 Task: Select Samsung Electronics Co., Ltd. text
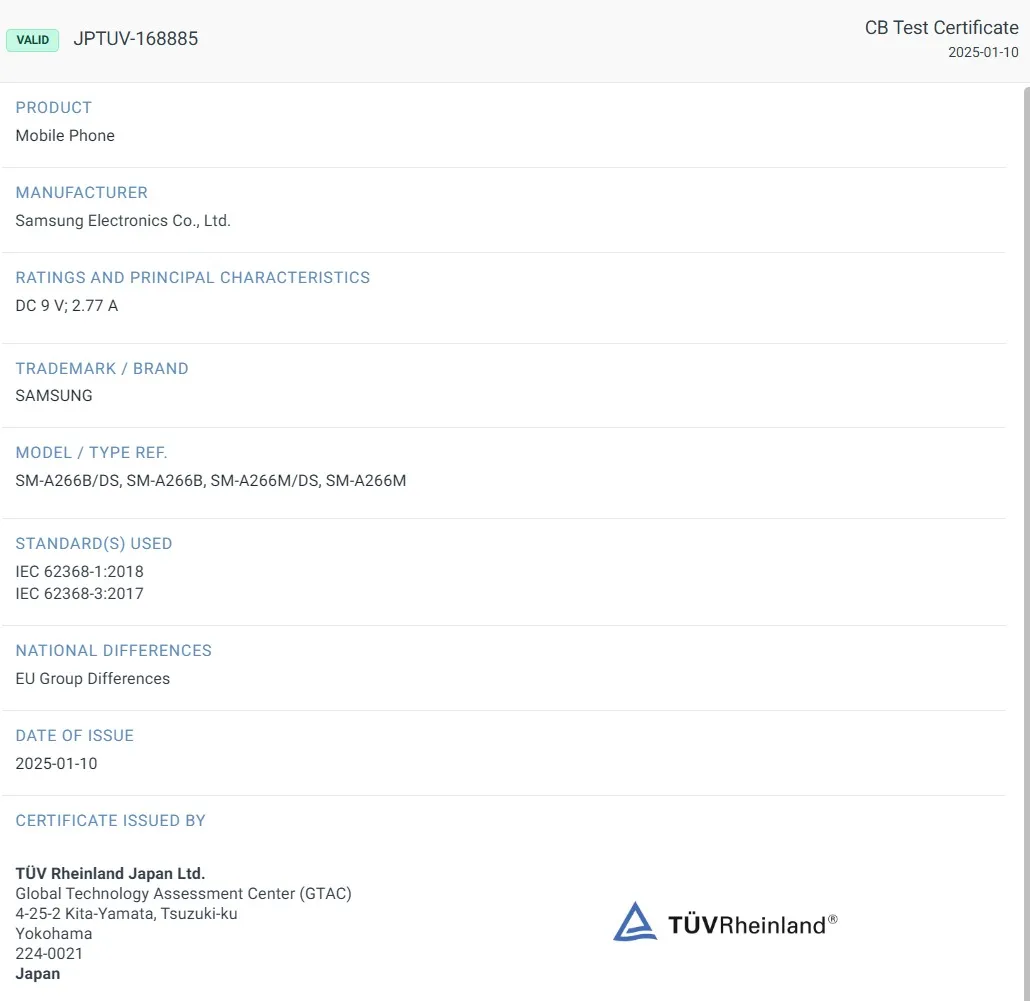(x=123, y=221)
